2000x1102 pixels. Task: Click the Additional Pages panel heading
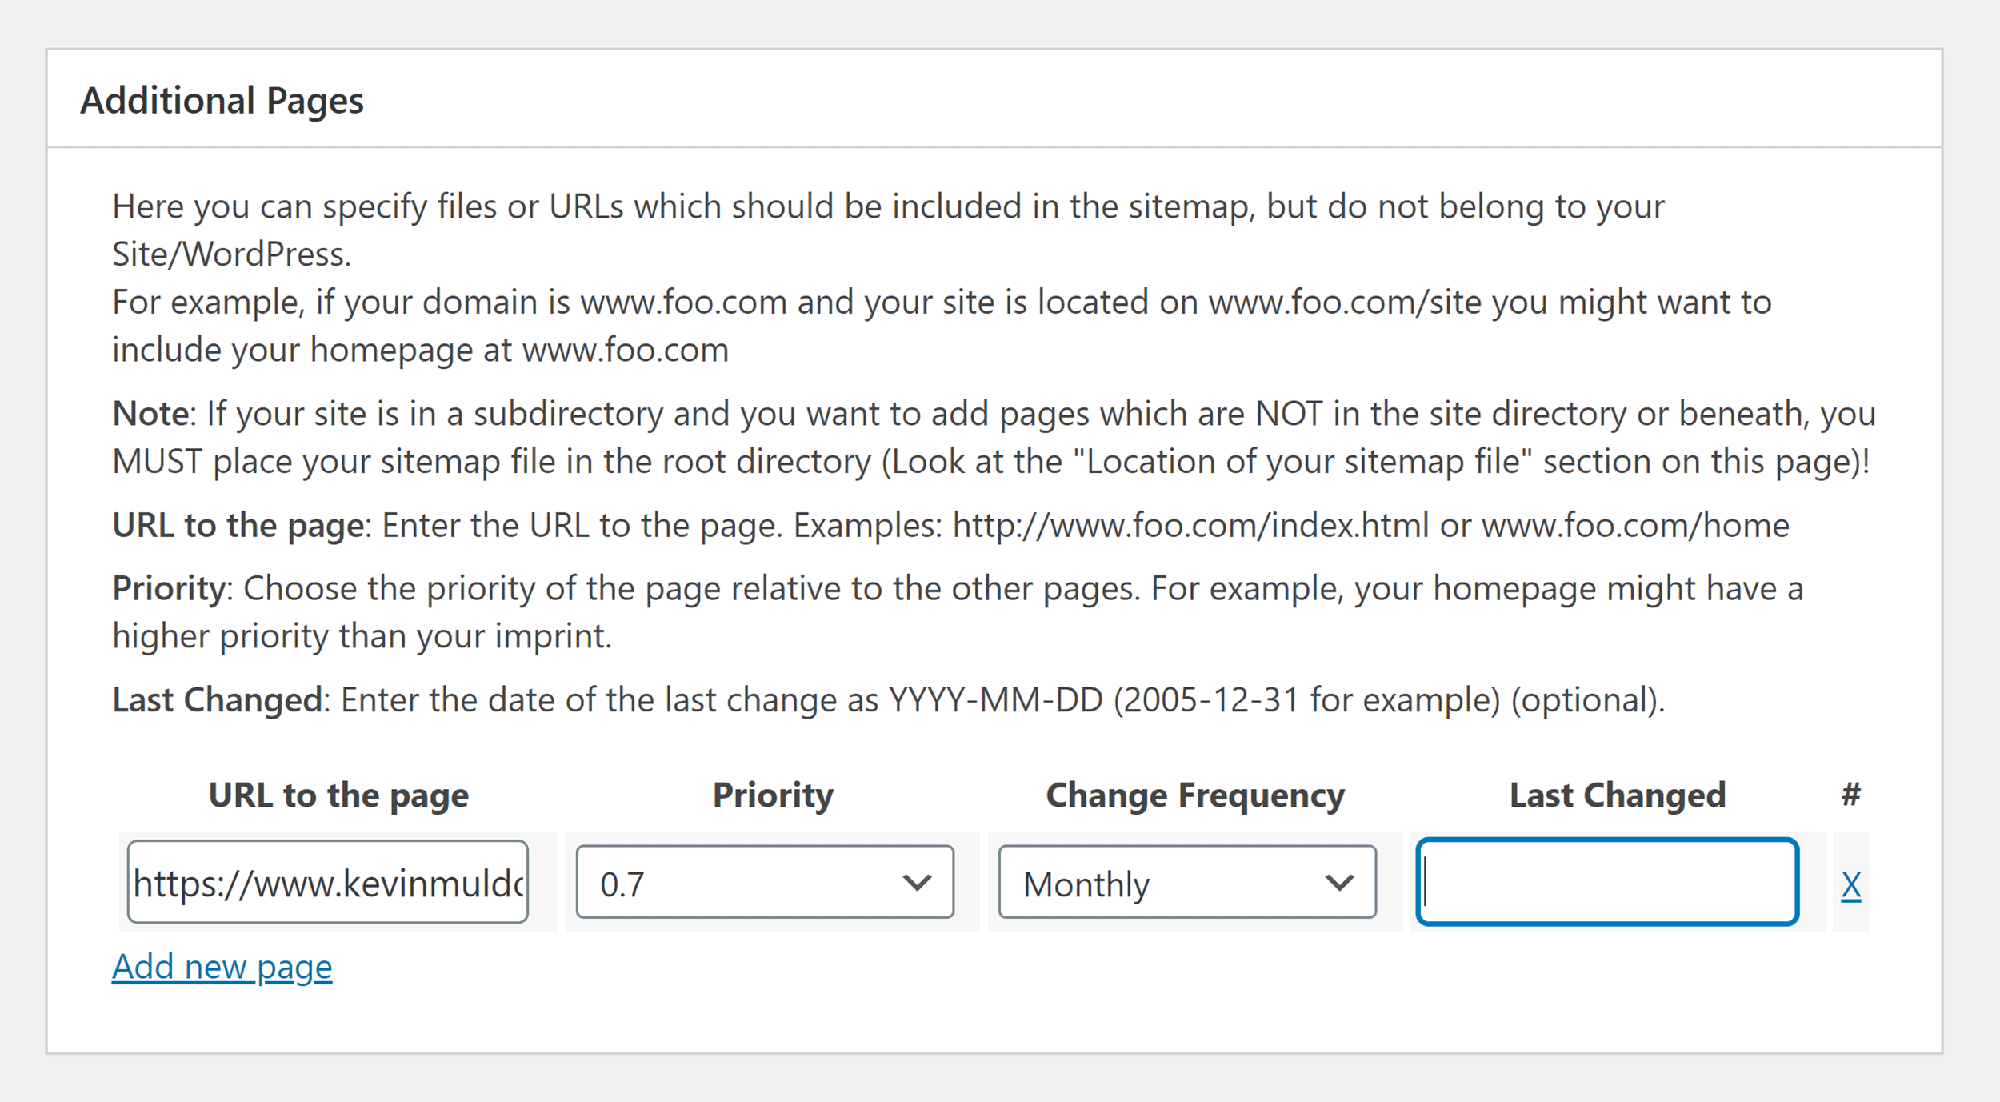pos(222,101)
